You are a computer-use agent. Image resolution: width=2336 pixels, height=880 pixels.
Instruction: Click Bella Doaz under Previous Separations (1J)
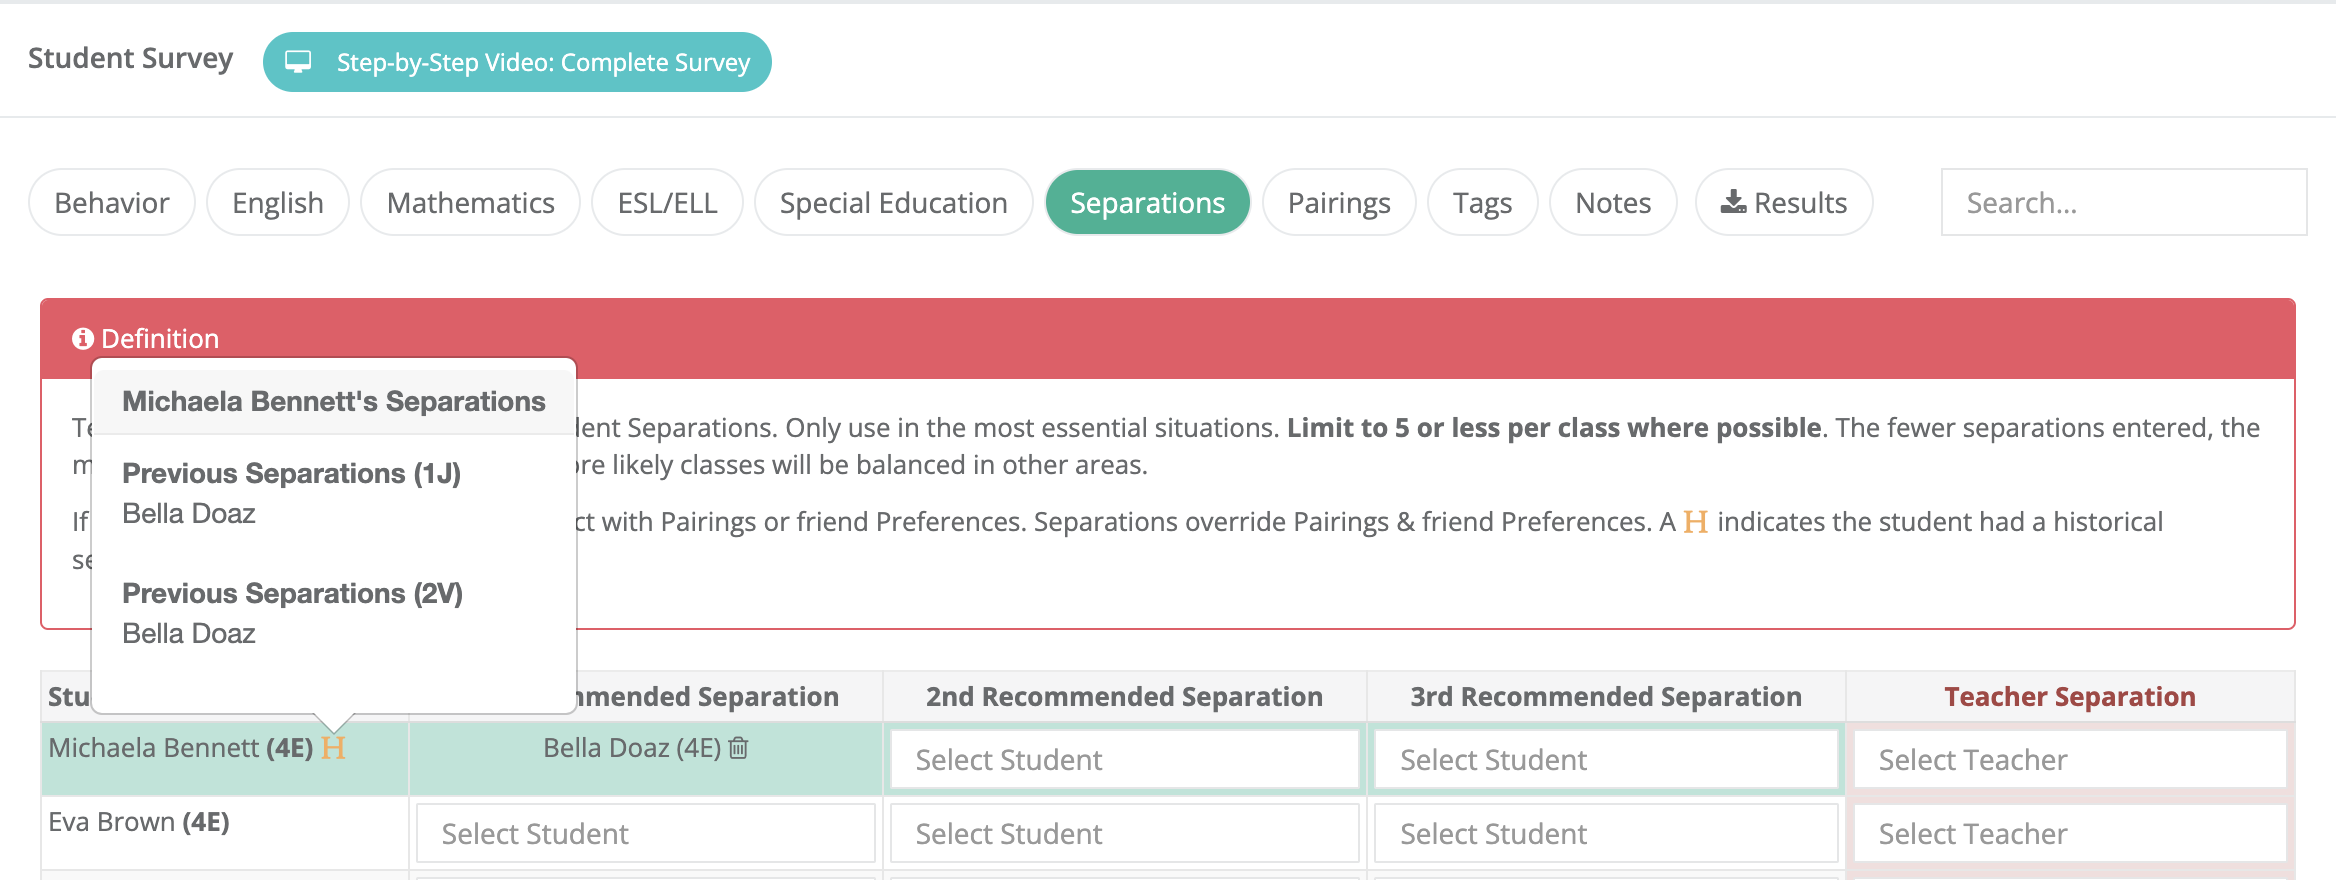(189, 514)
